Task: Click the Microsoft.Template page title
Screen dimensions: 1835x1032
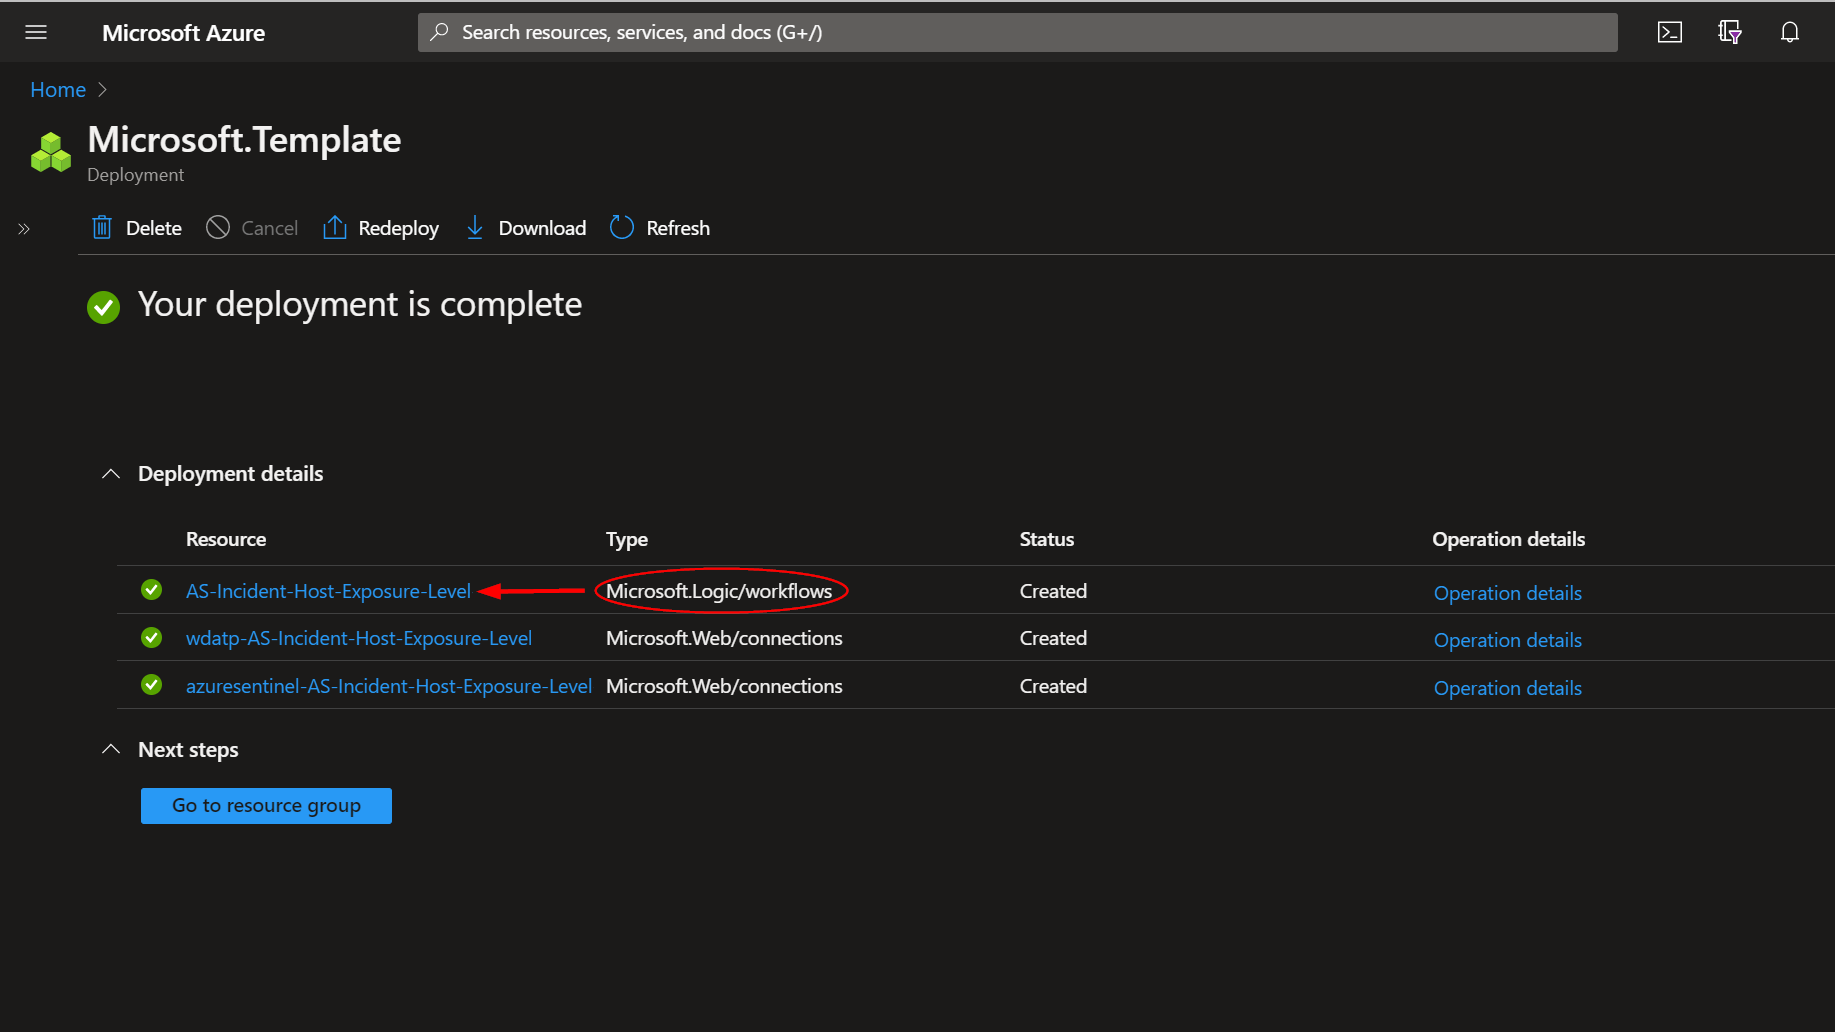Action: coord(244,140)
